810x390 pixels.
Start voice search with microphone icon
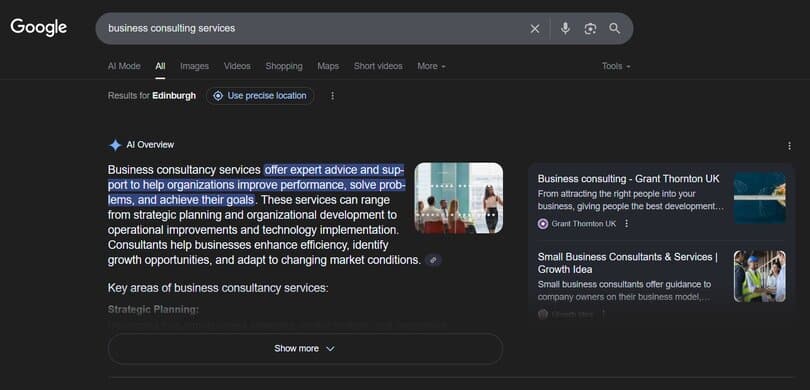tap(565, 28)
